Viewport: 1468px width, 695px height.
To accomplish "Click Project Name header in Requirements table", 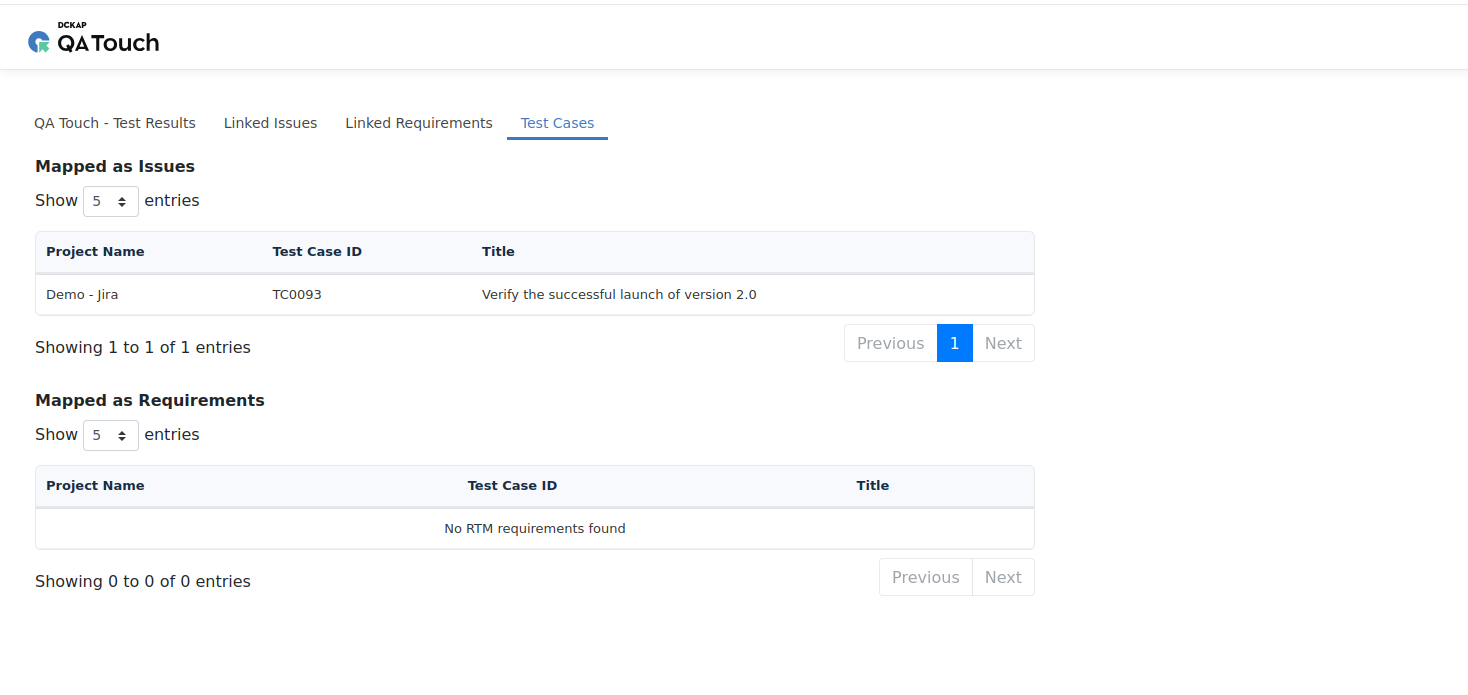I will [95, 486].
